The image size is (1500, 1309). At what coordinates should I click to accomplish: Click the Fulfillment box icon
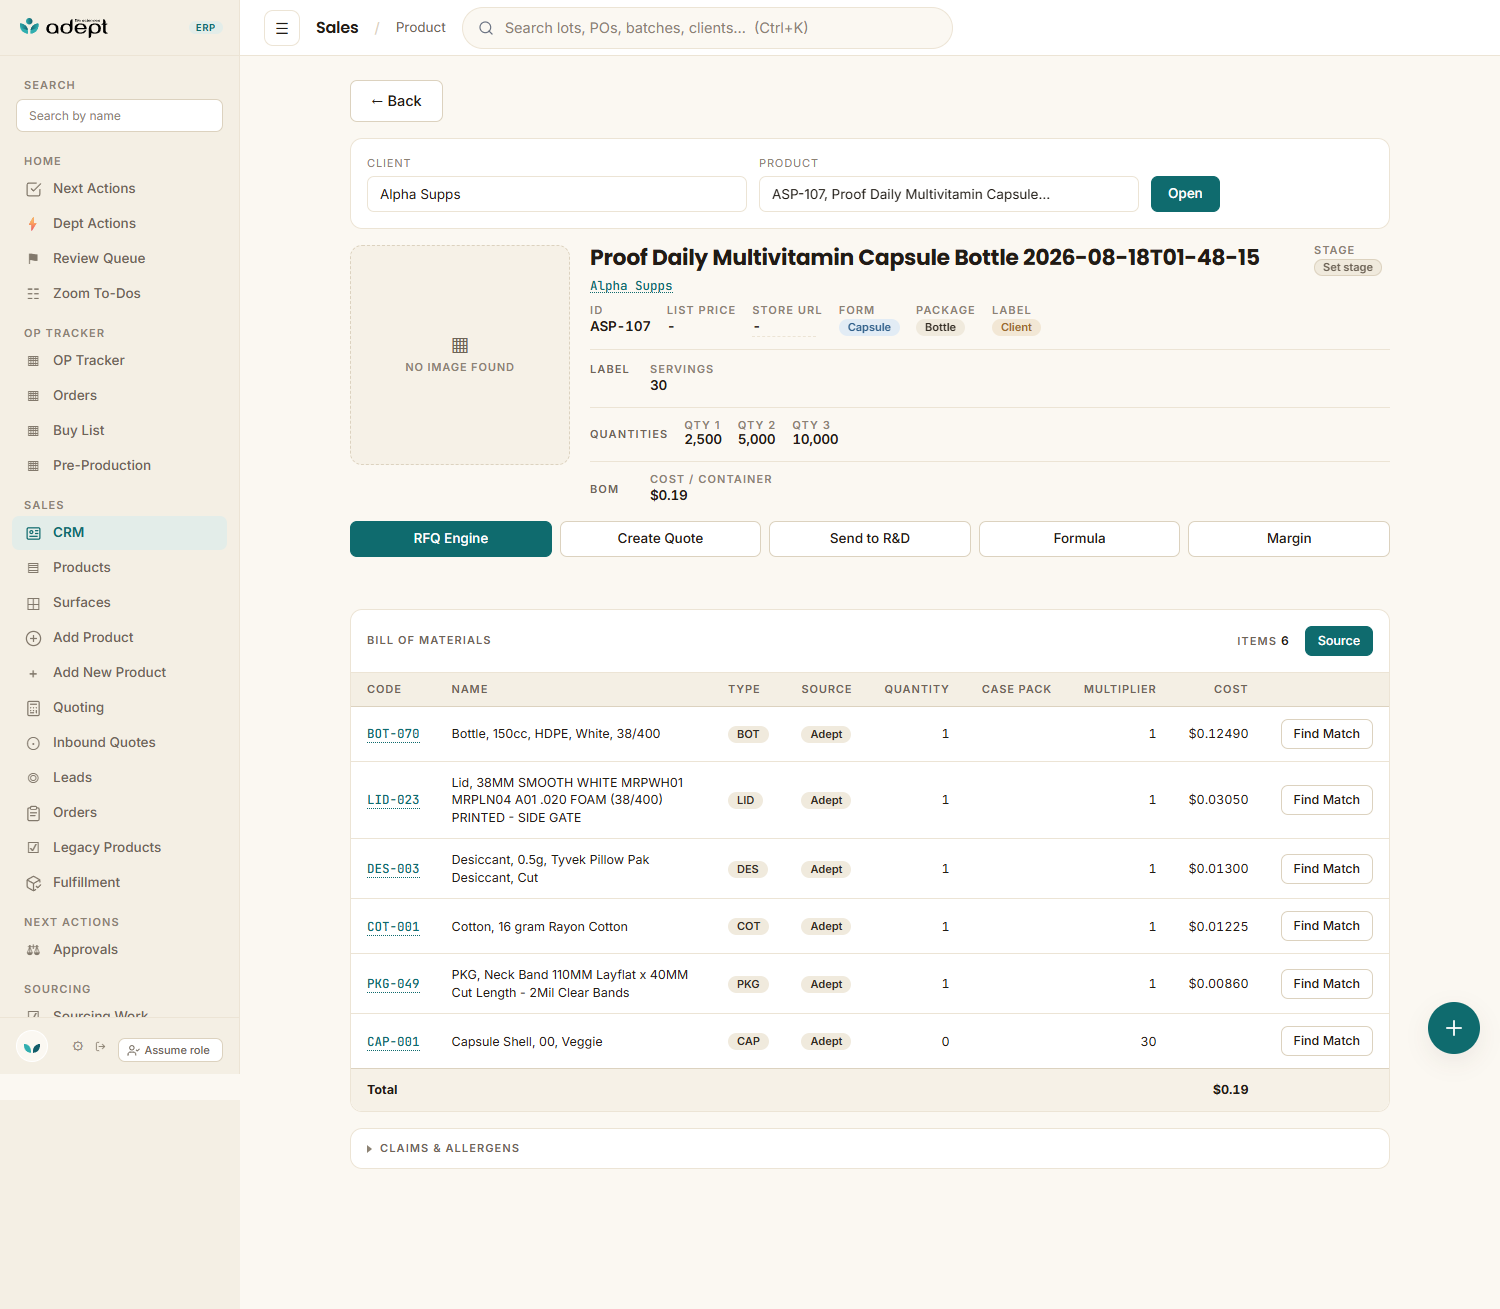pyautogui.click(x=34, y=883)
